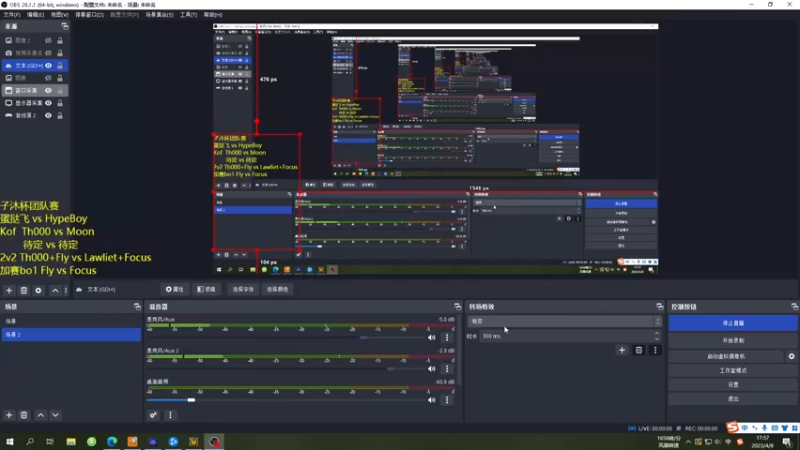Open File Explorer from the taskbar

[x=71, y=441]
